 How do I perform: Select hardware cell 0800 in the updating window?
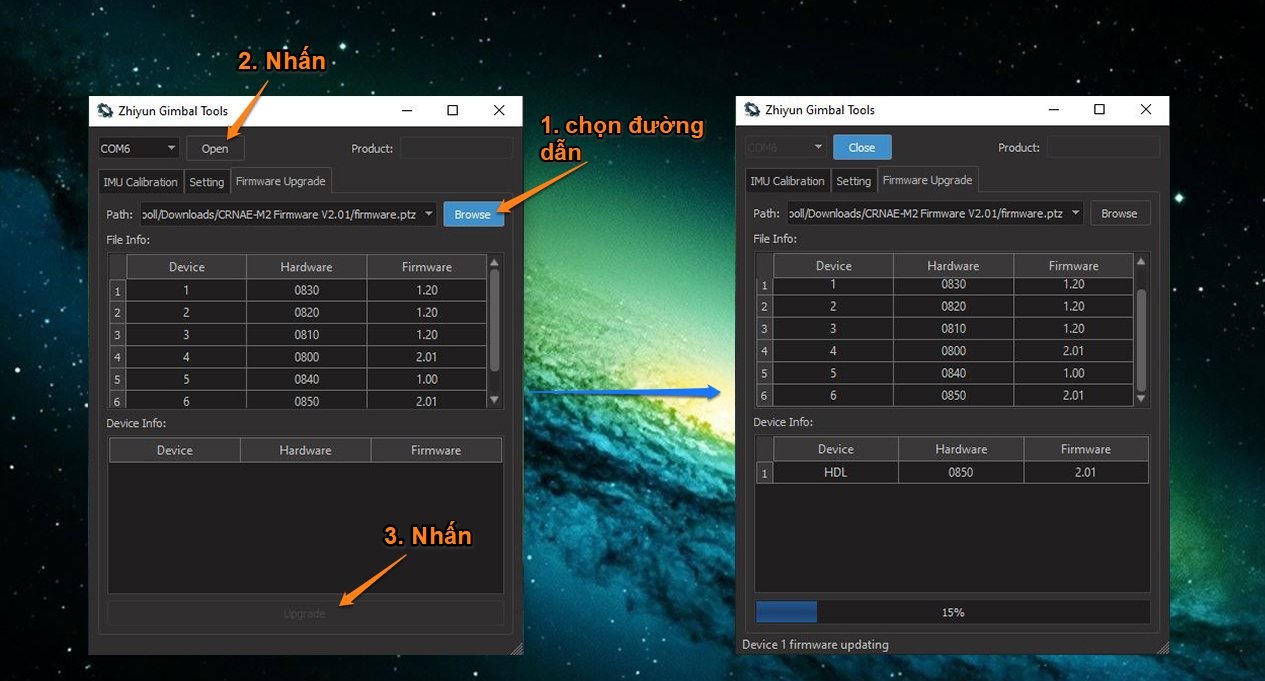tap(953, 351)
